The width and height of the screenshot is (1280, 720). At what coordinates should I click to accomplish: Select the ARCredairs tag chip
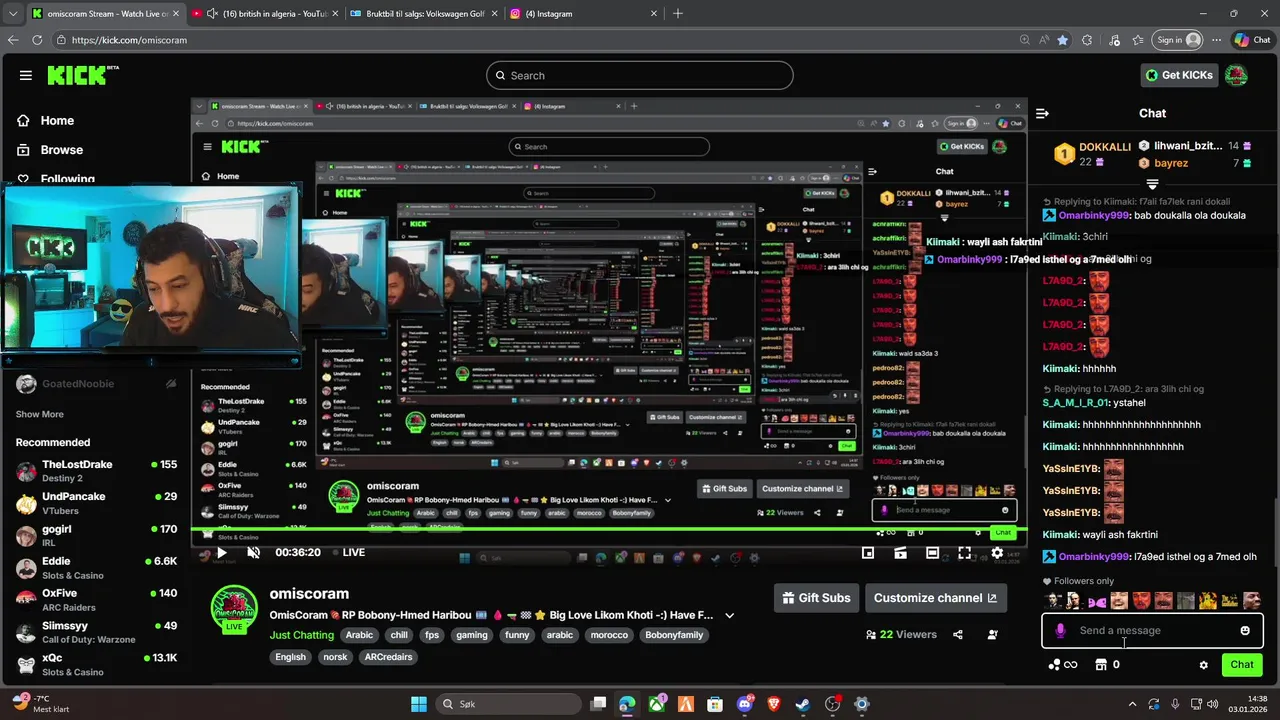click(388, 657)
